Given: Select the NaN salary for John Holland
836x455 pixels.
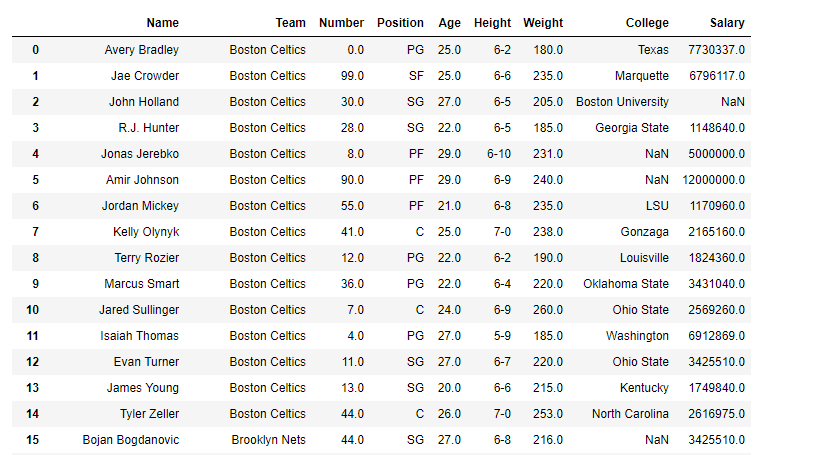Looking at the screenshot, I should 732,101.
